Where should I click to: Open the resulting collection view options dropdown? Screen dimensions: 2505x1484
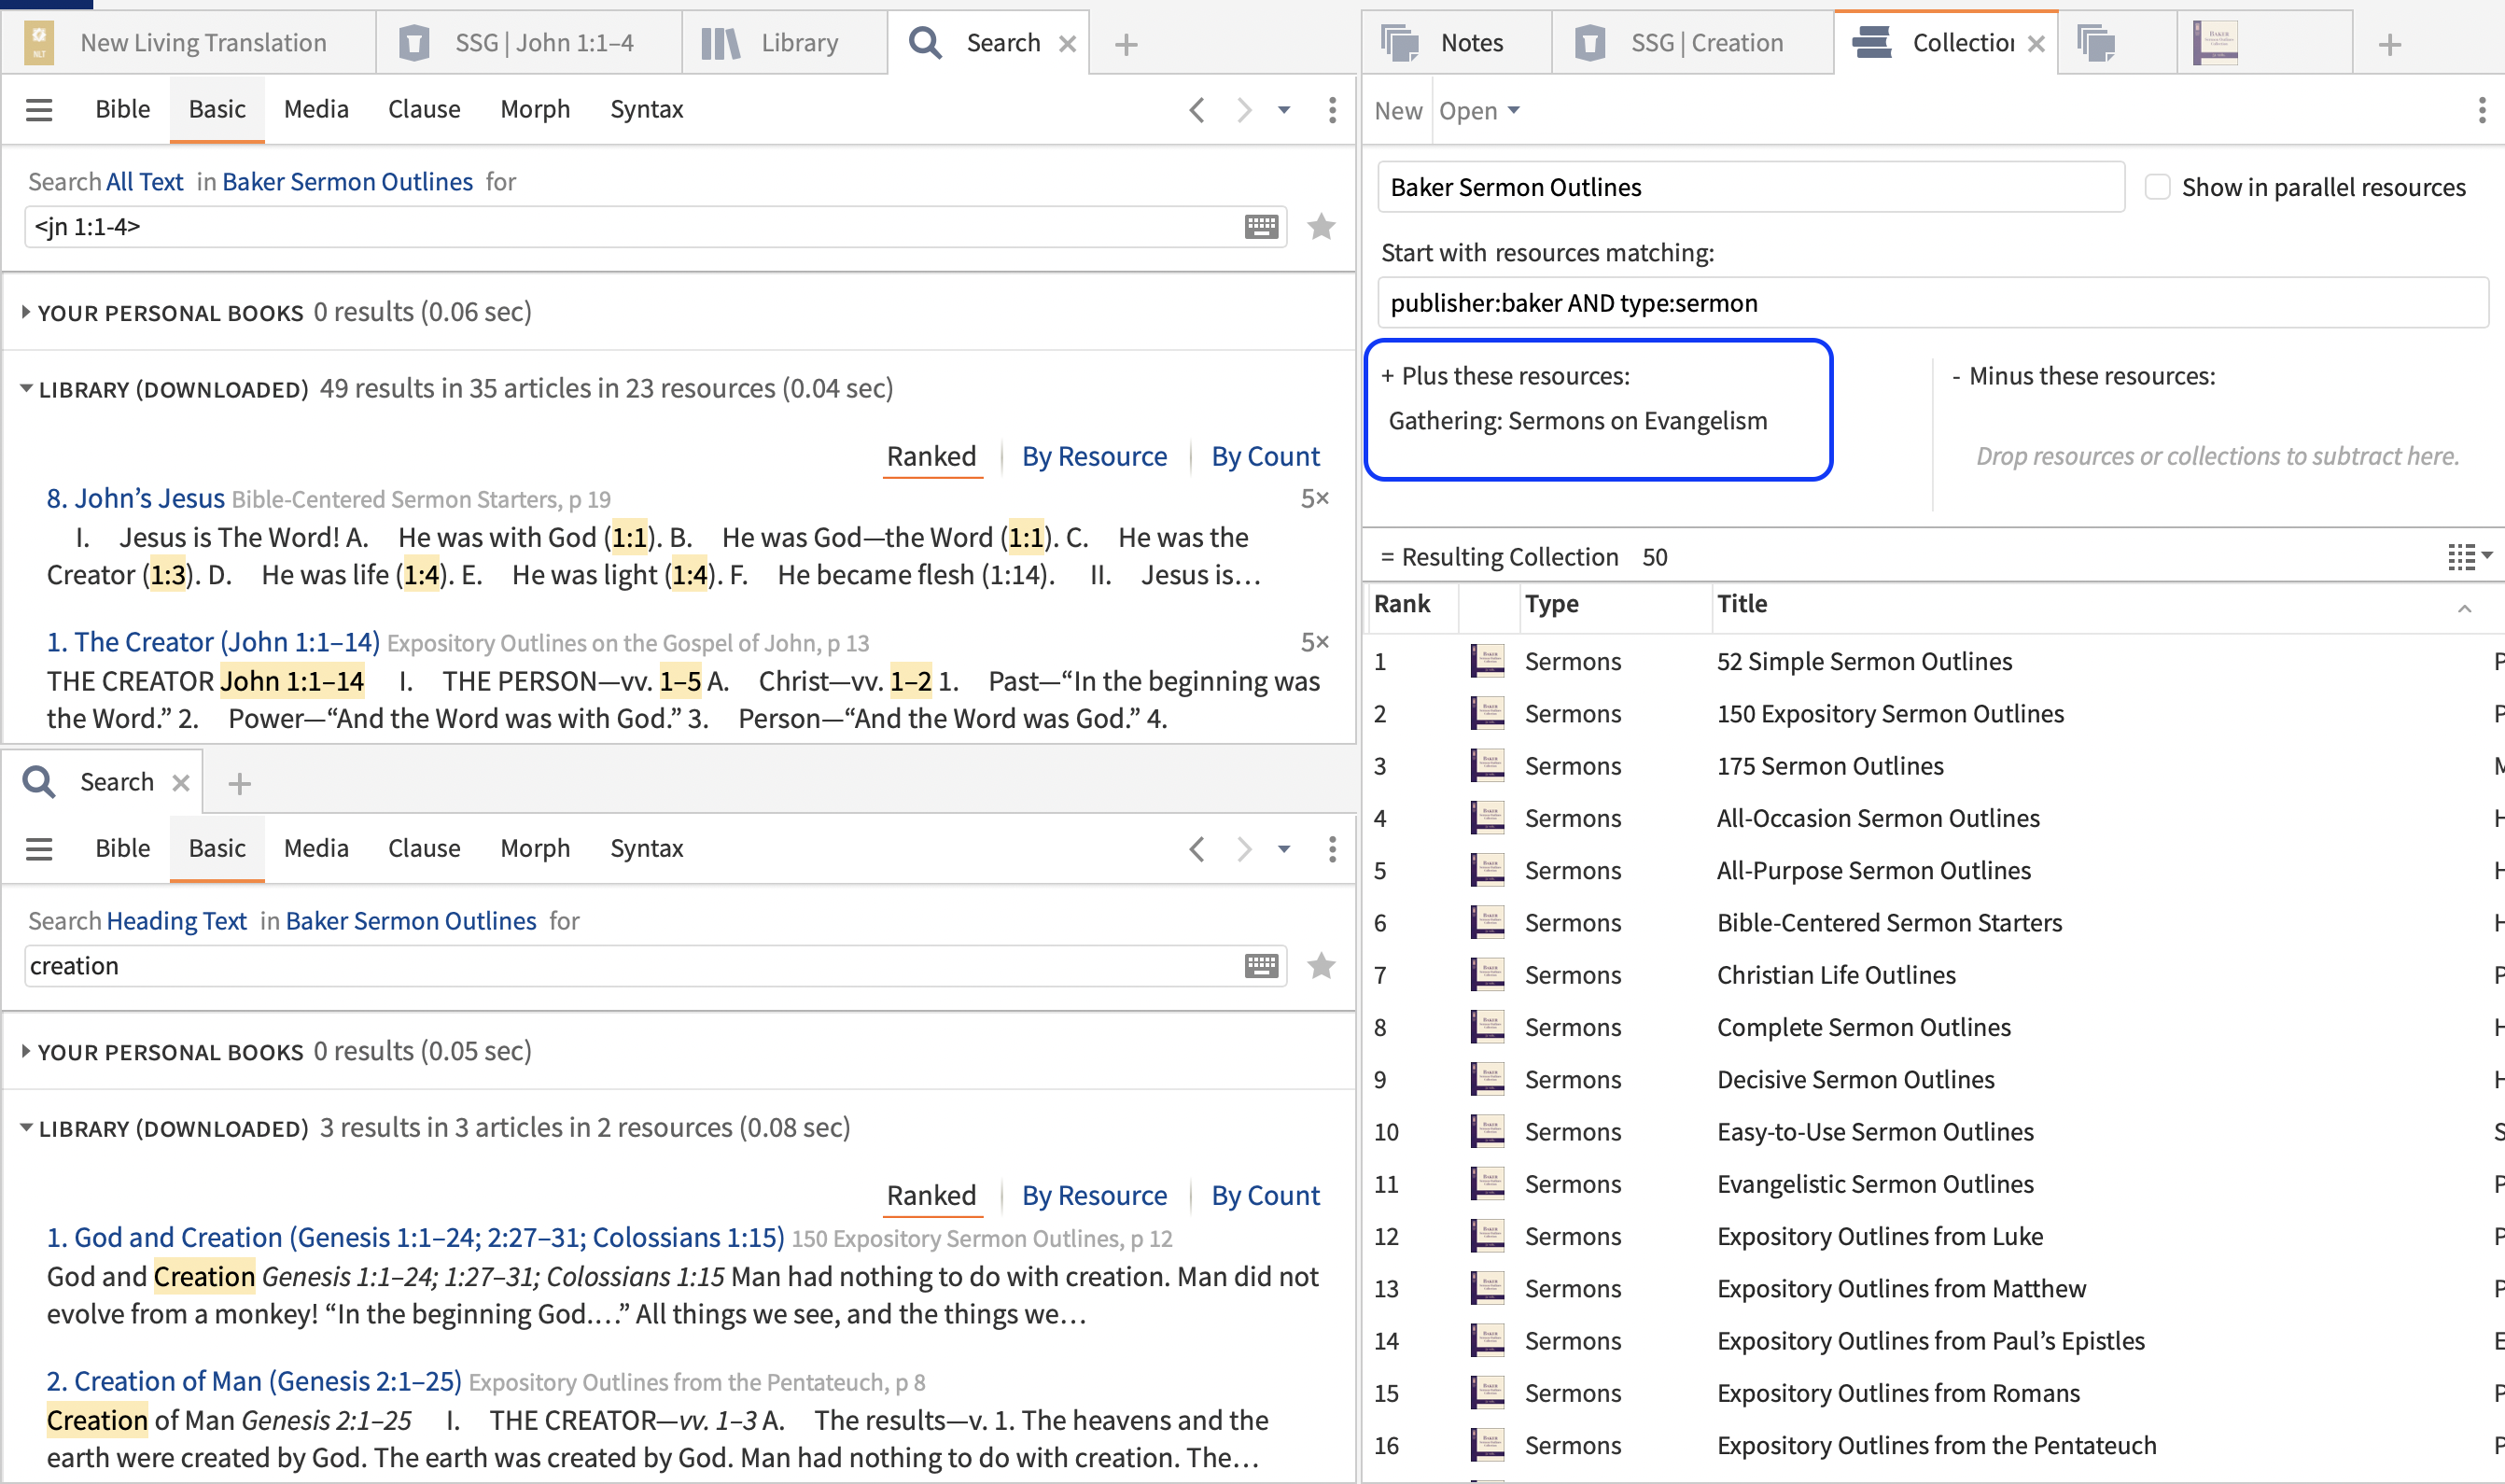[2468, 557]
